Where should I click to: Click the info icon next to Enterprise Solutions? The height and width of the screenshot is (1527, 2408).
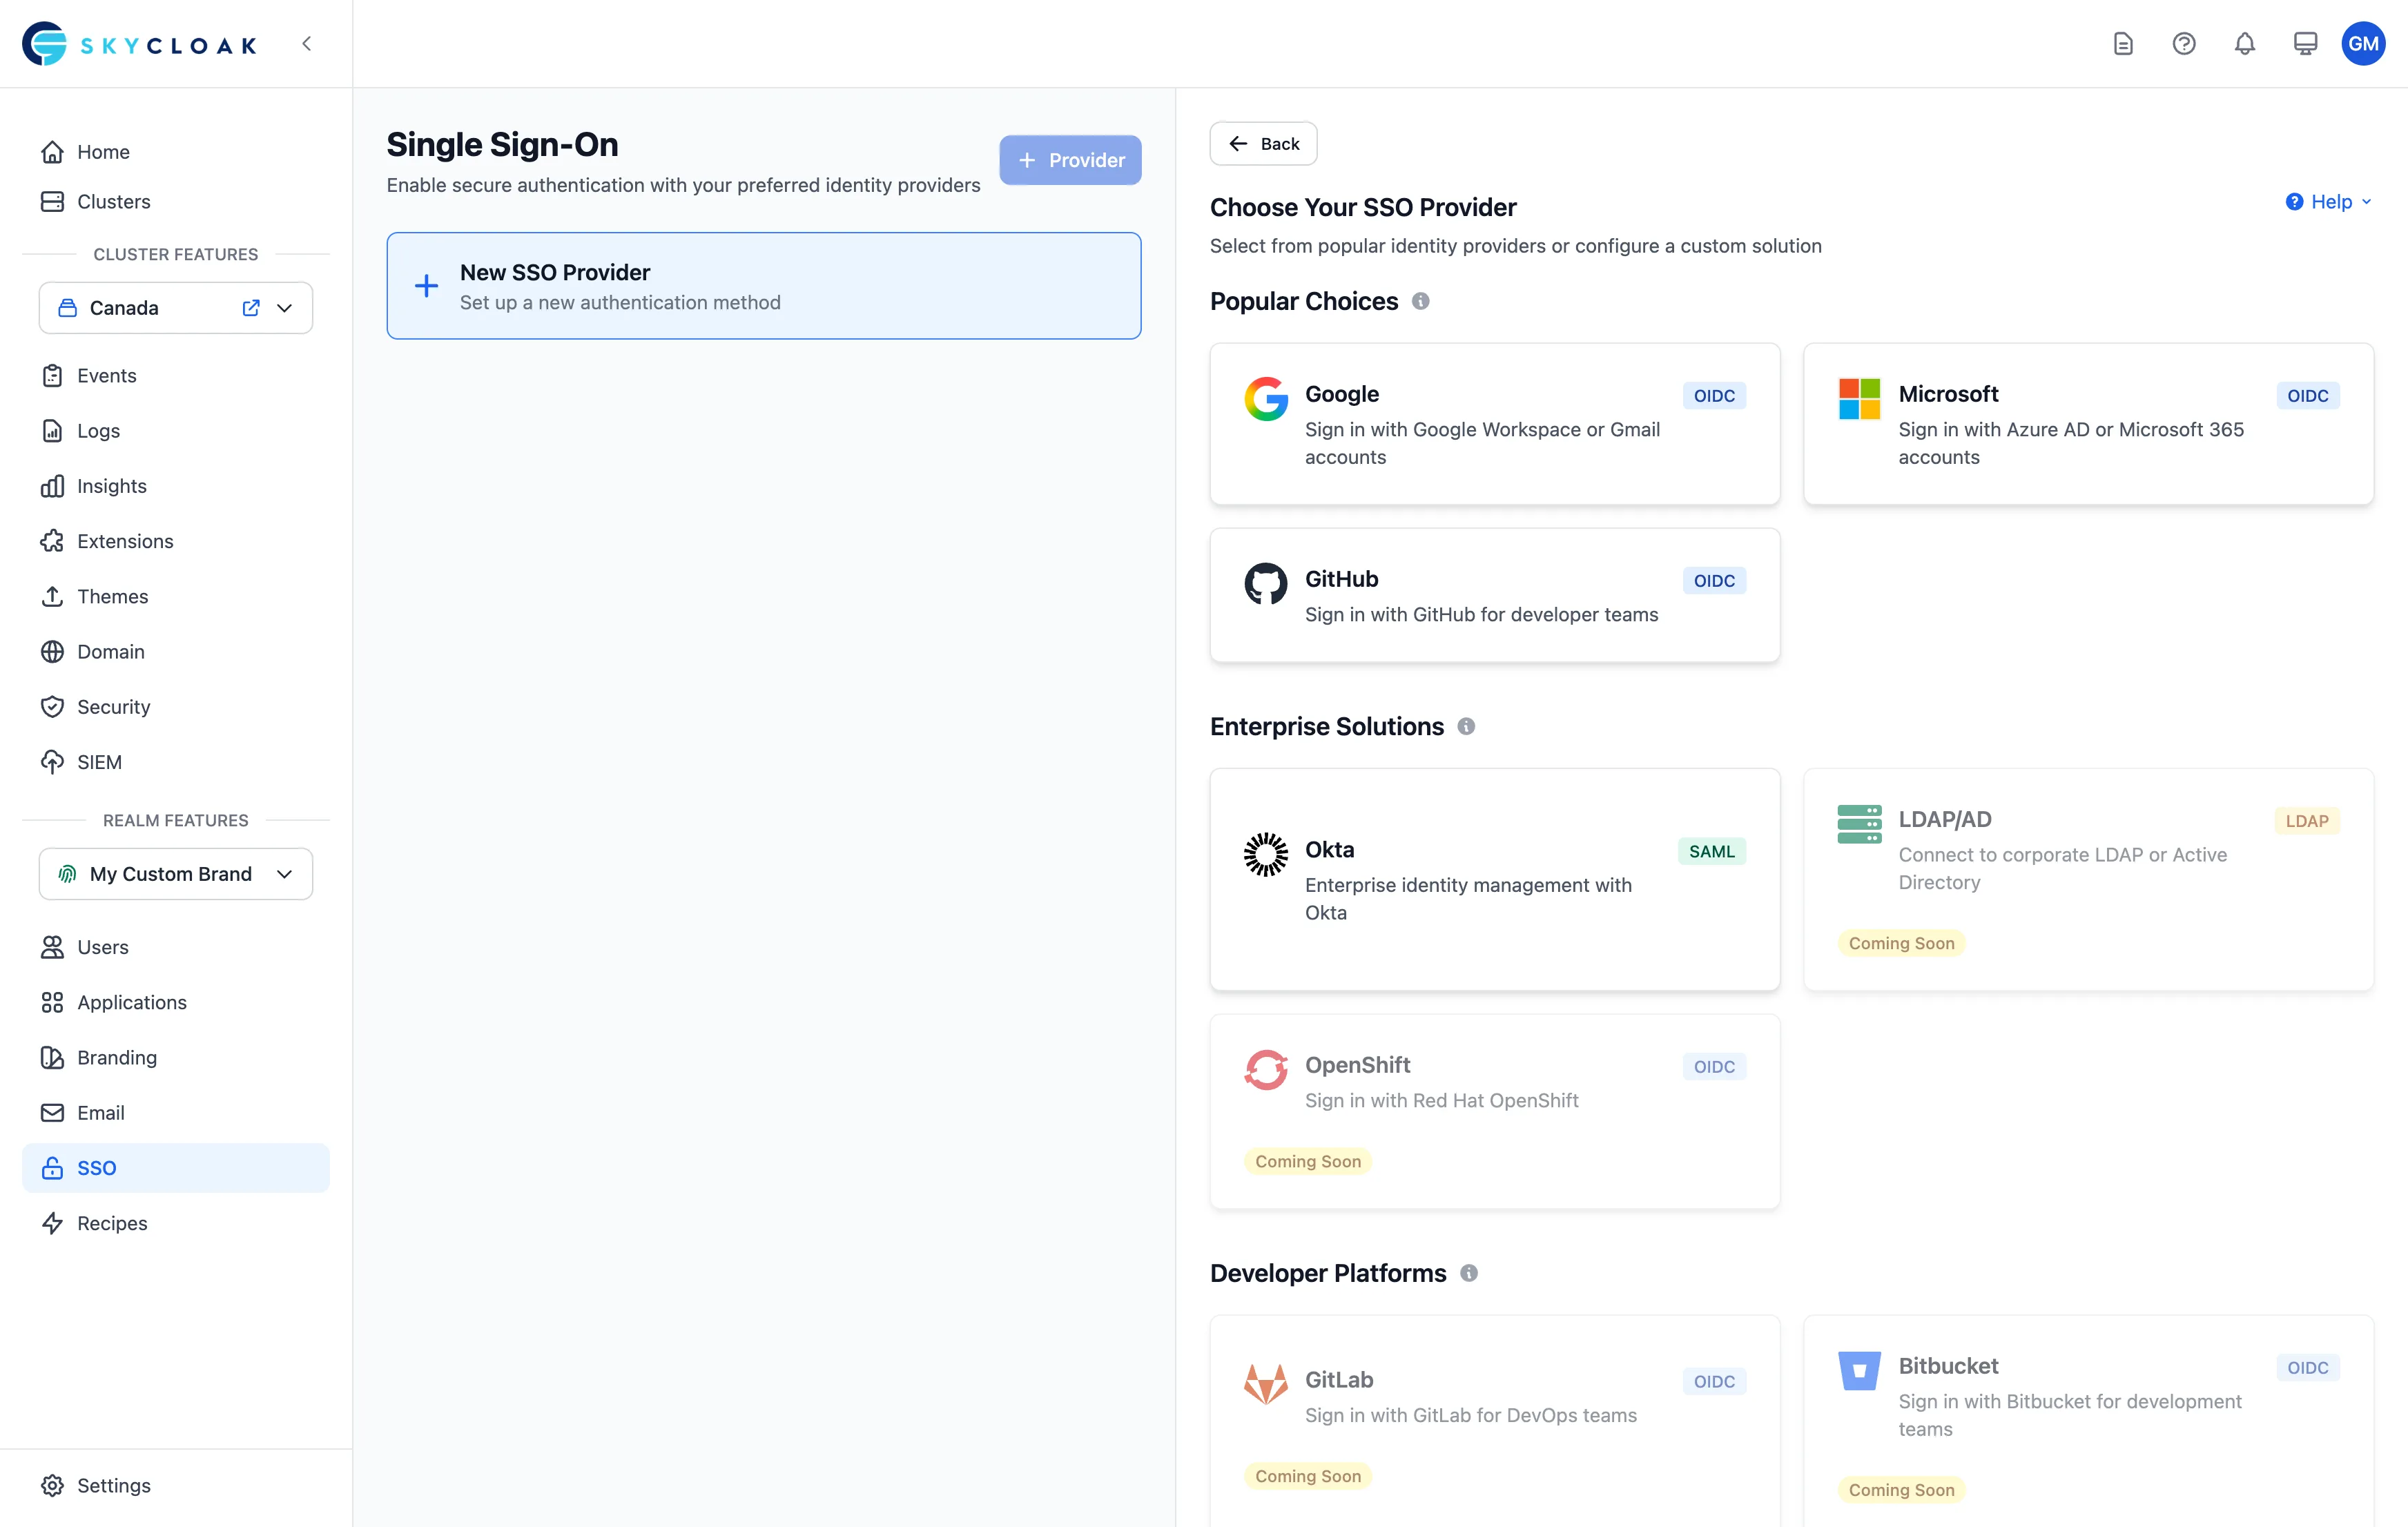point(1466,726)
